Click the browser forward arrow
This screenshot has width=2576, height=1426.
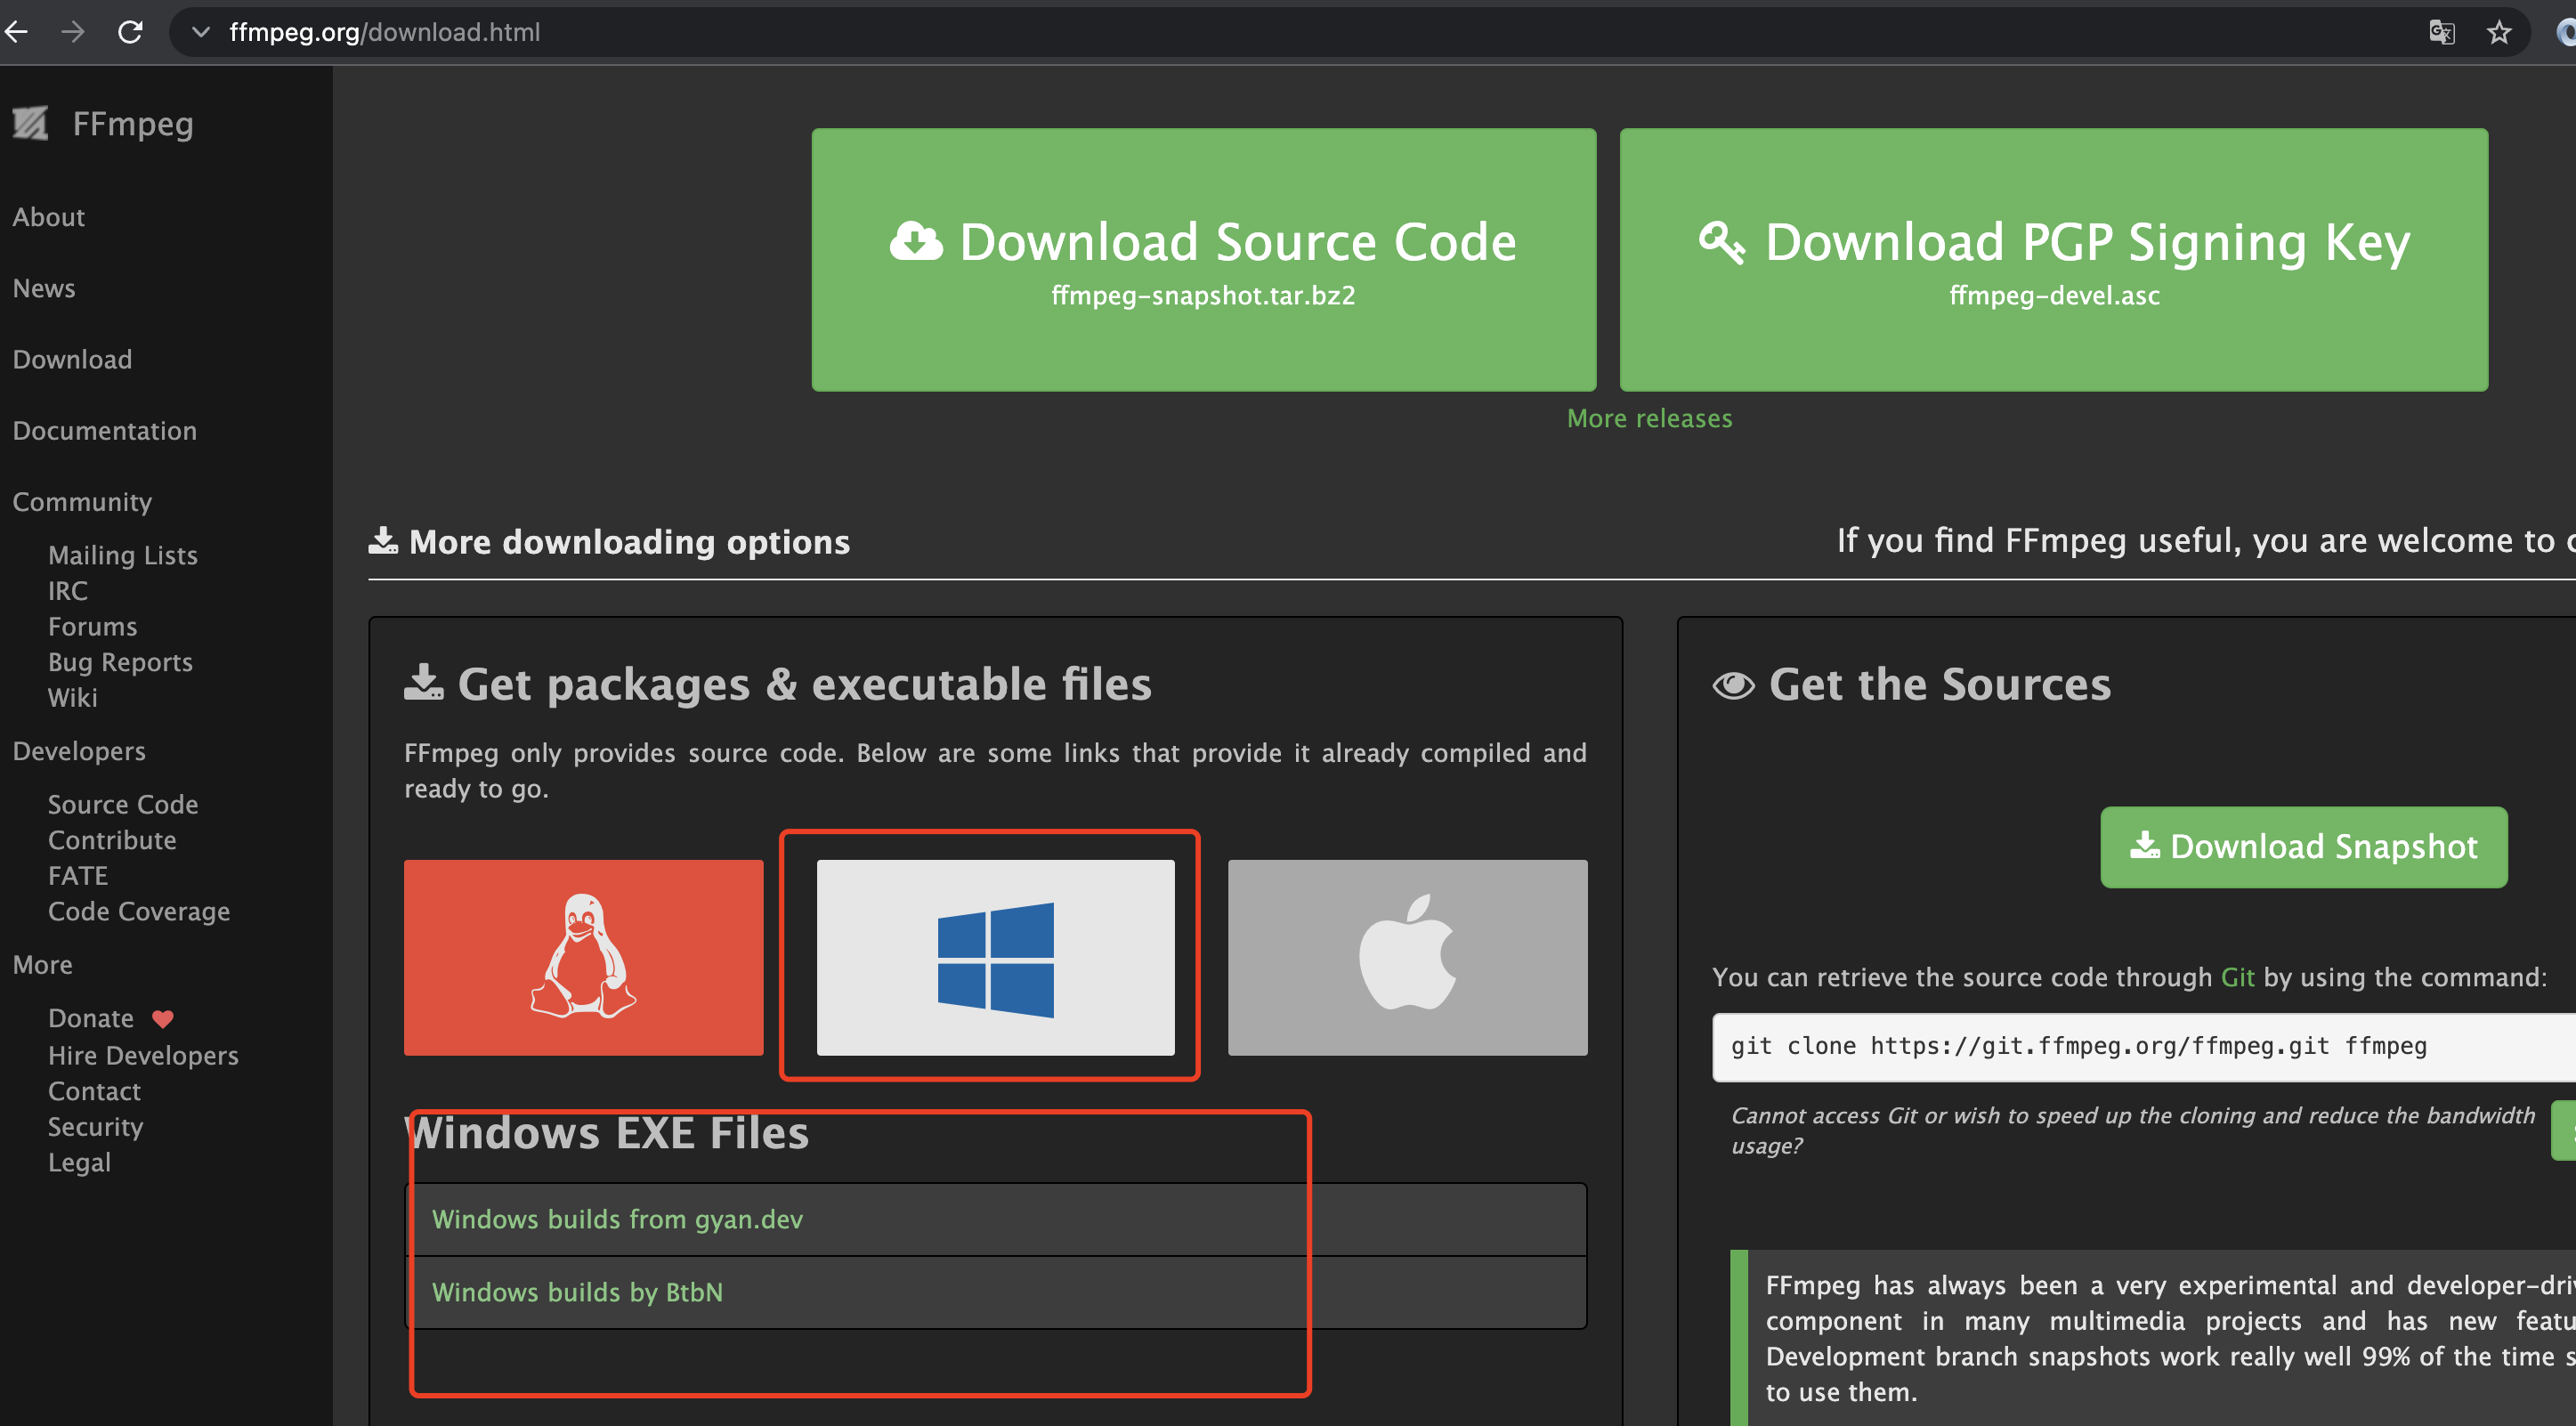pos(72,32)
